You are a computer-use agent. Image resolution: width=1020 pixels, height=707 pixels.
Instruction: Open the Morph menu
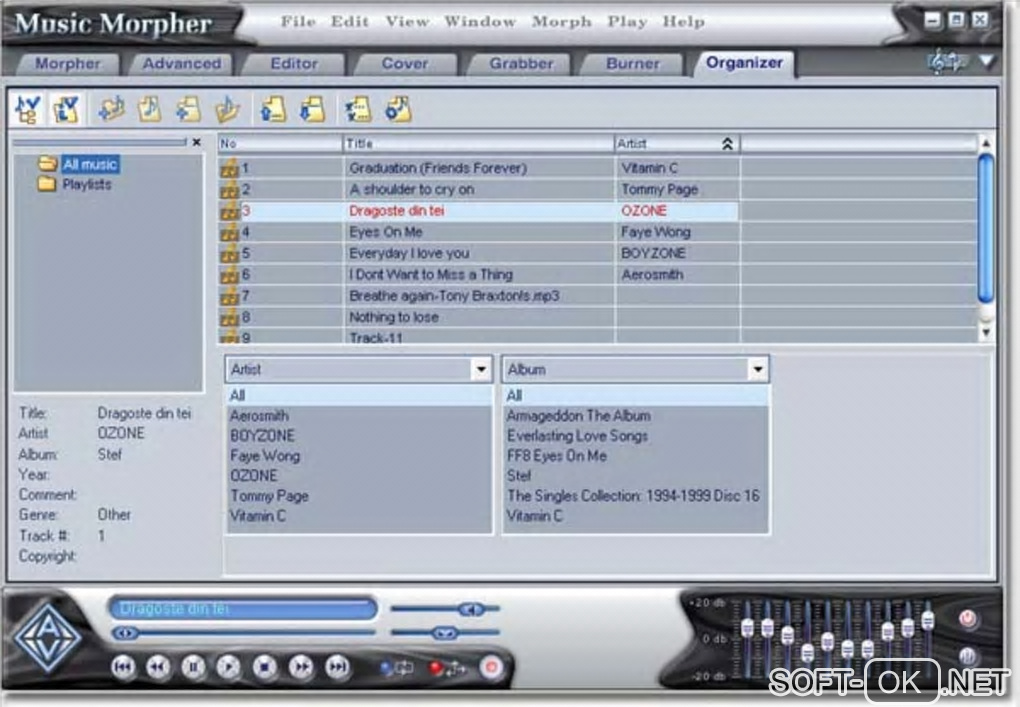(x=561, y=21)
